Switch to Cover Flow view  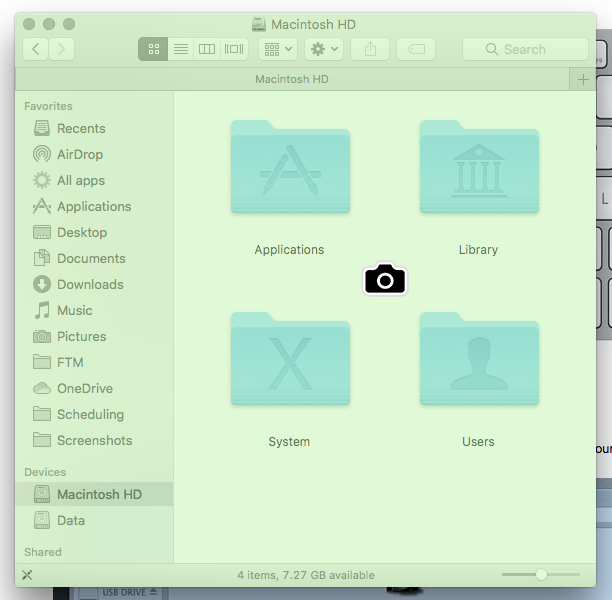coord(234,49)
